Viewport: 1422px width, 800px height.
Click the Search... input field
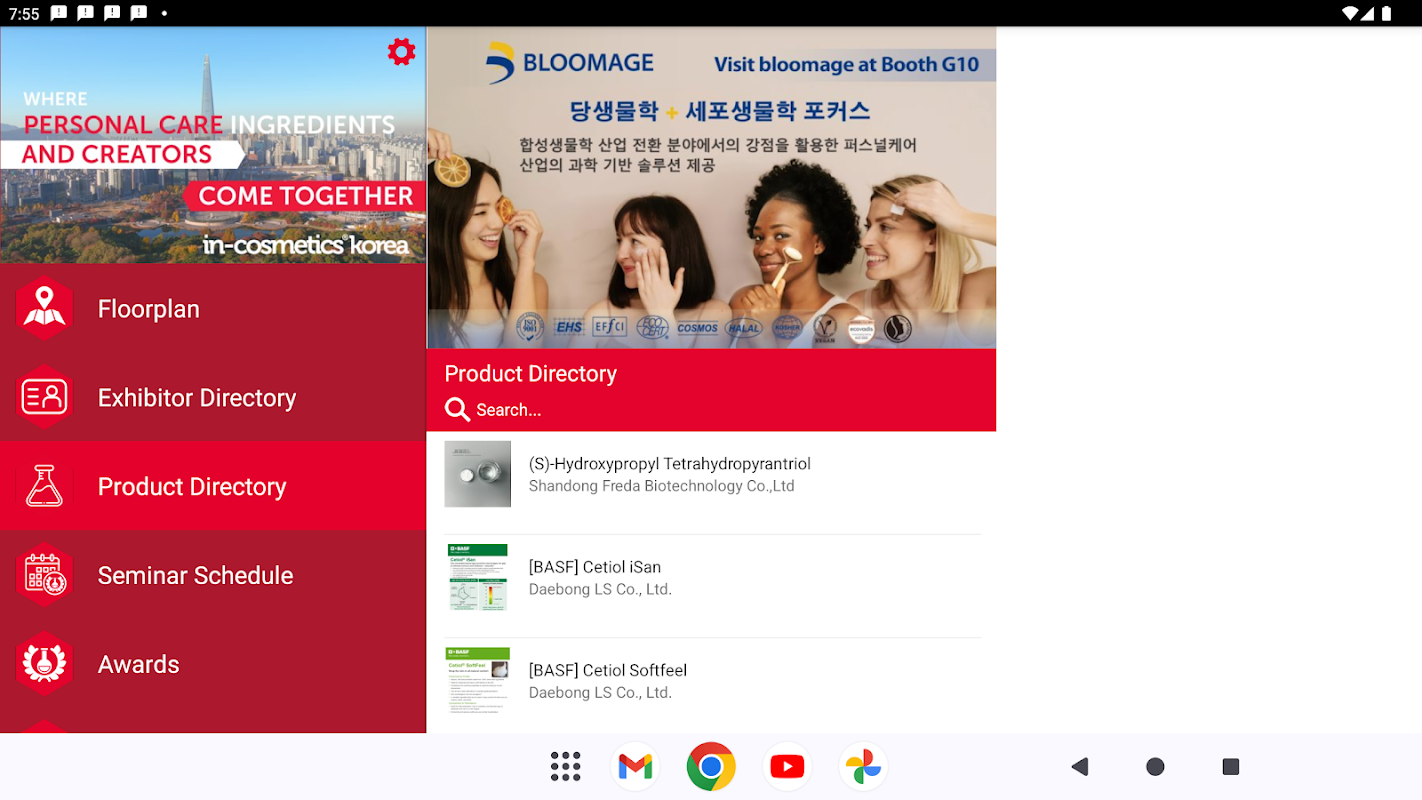point(711,410)
